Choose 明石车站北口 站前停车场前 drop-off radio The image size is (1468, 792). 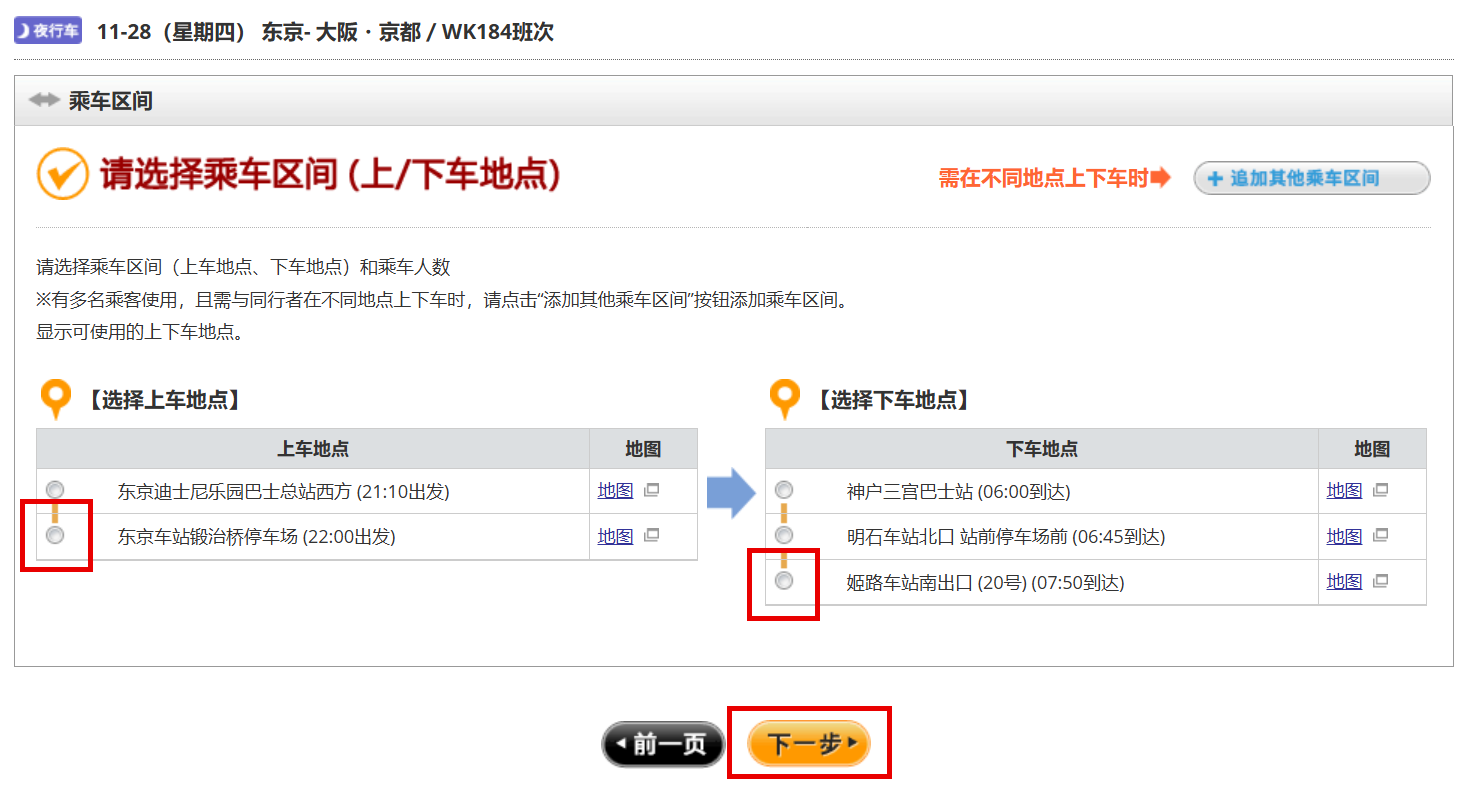point(784,535)
